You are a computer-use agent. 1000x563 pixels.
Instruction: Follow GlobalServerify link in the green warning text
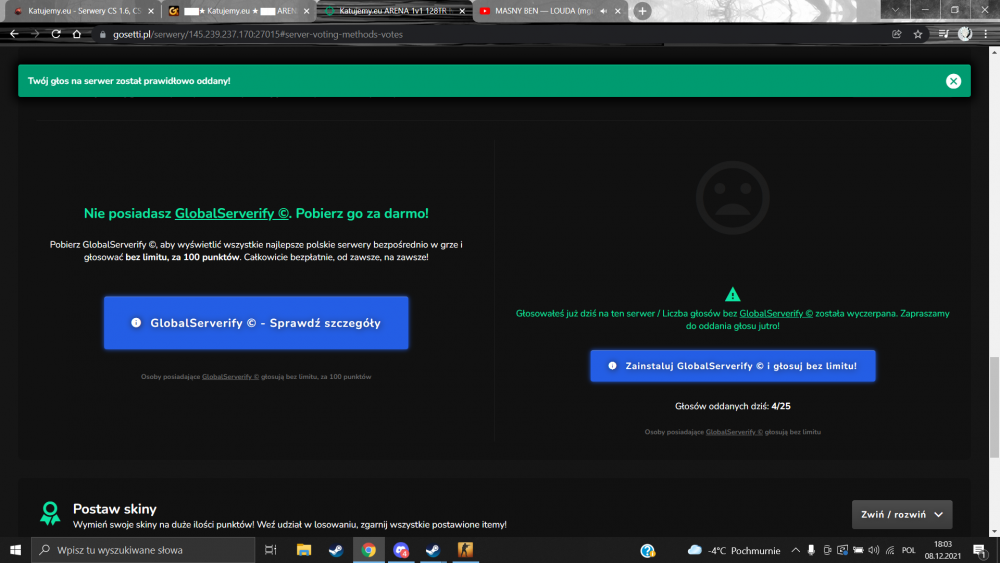[x=776, y=314]
